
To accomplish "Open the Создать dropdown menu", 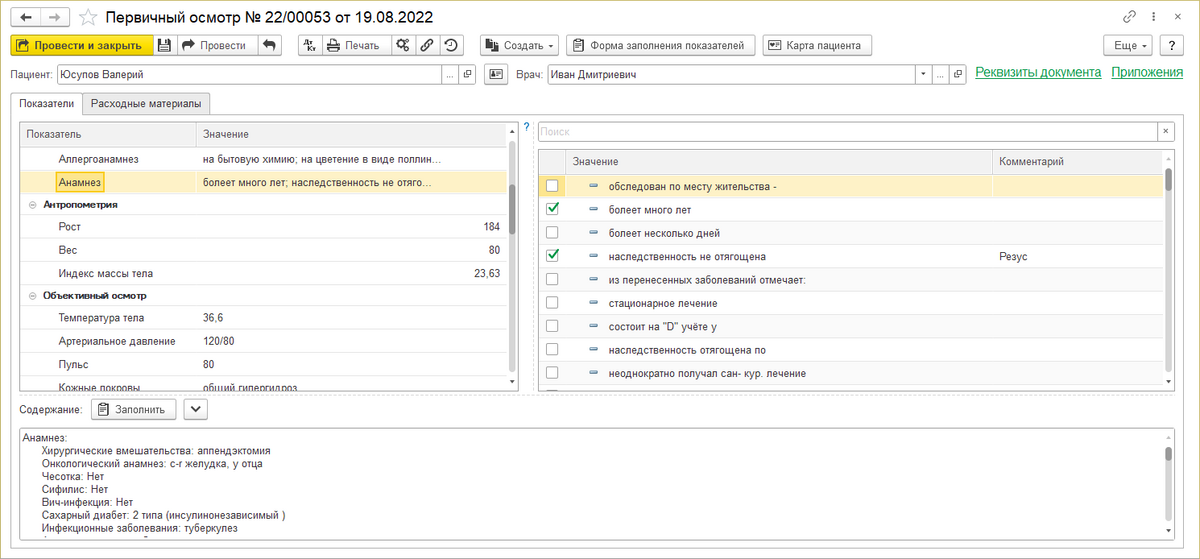I will (x=519, y=45).
